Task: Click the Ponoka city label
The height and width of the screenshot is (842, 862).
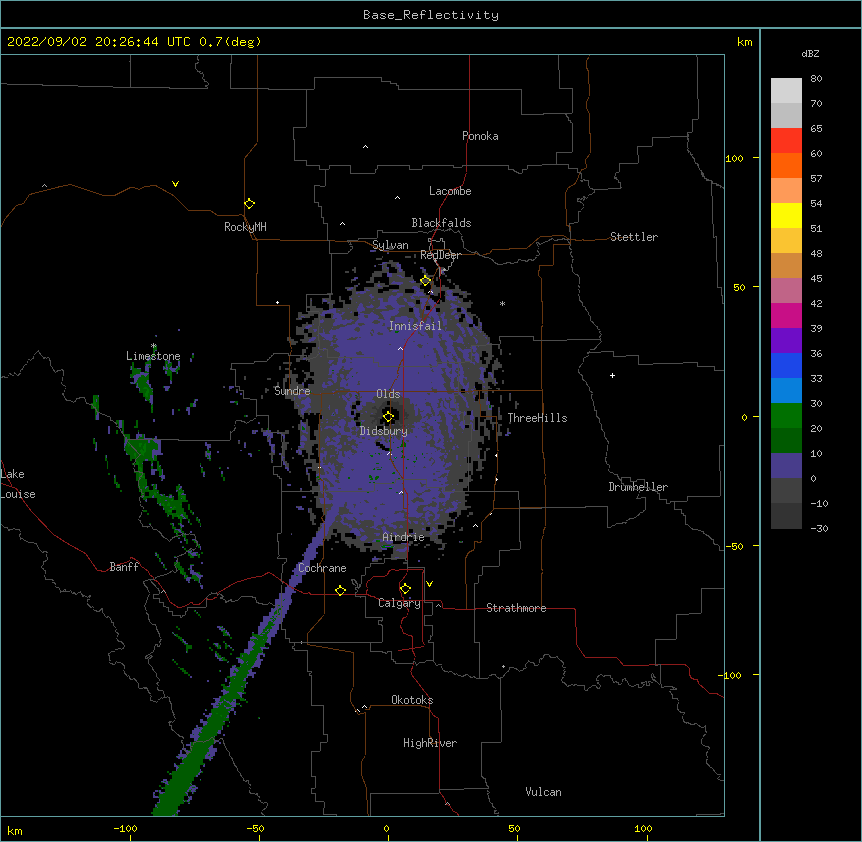Action: (480, 136)
